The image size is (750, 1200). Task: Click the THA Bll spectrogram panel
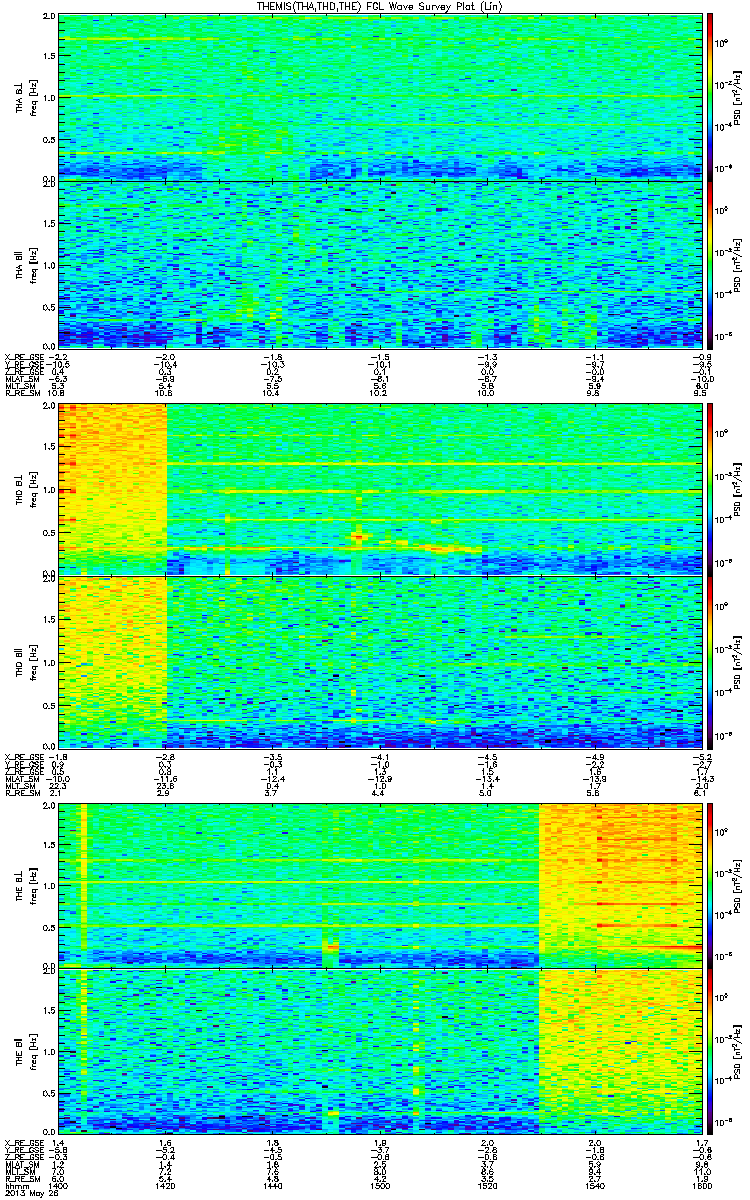(x=379, y=264)
